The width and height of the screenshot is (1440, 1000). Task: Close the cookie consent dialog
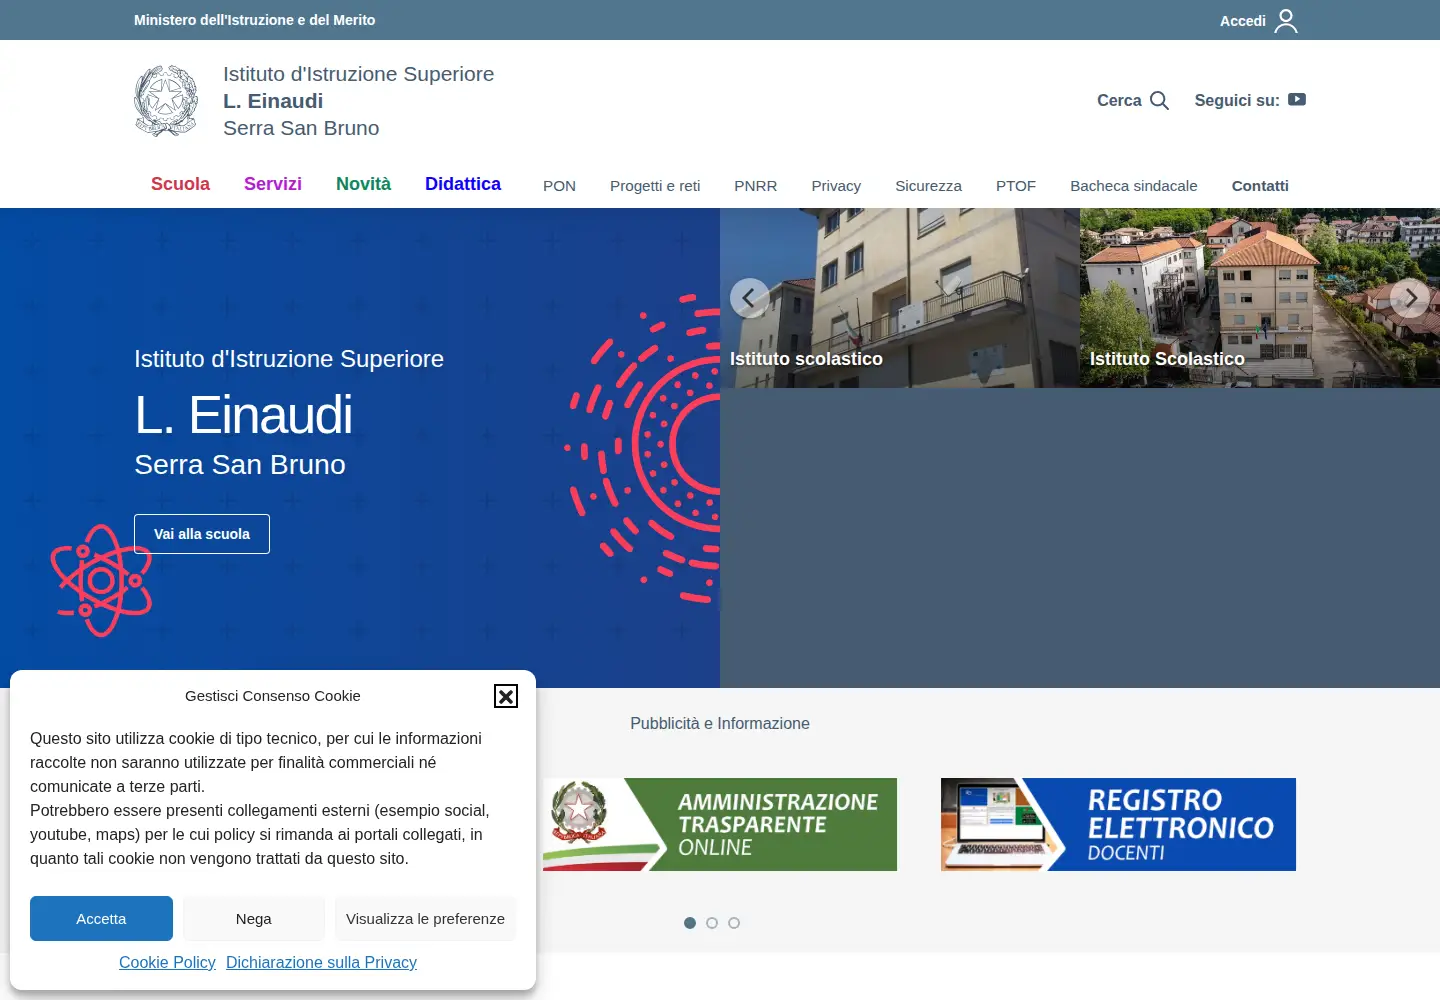click(x=506, y=696)
